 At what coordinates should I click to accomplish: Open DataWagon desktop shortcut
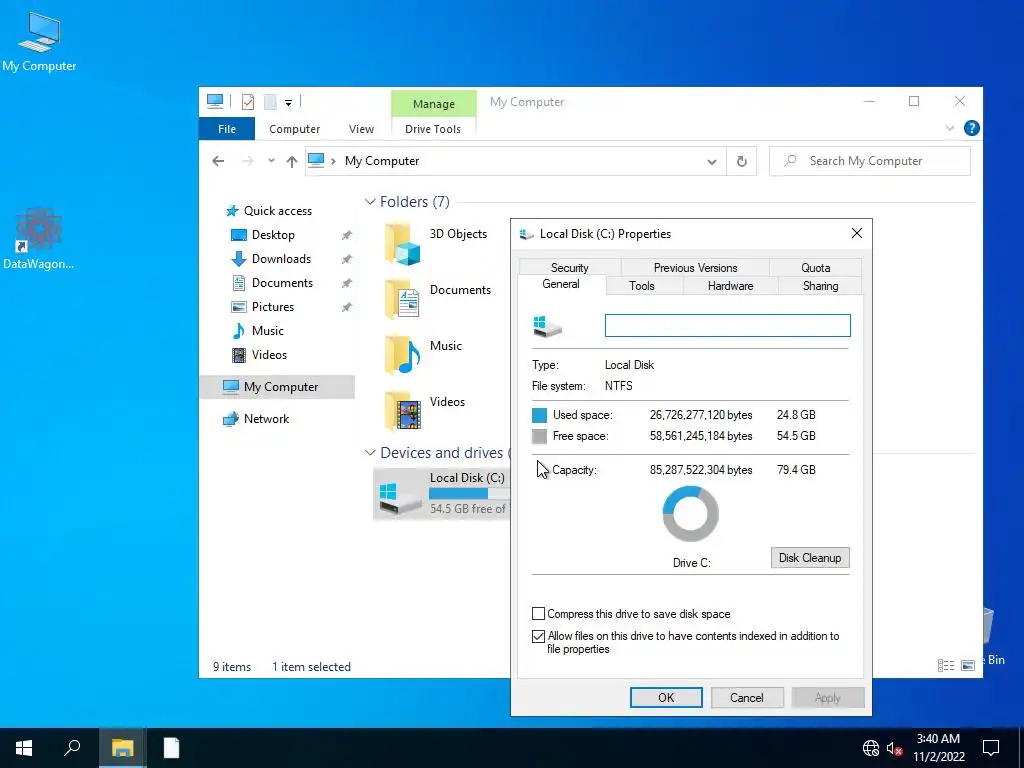[39, 239]
